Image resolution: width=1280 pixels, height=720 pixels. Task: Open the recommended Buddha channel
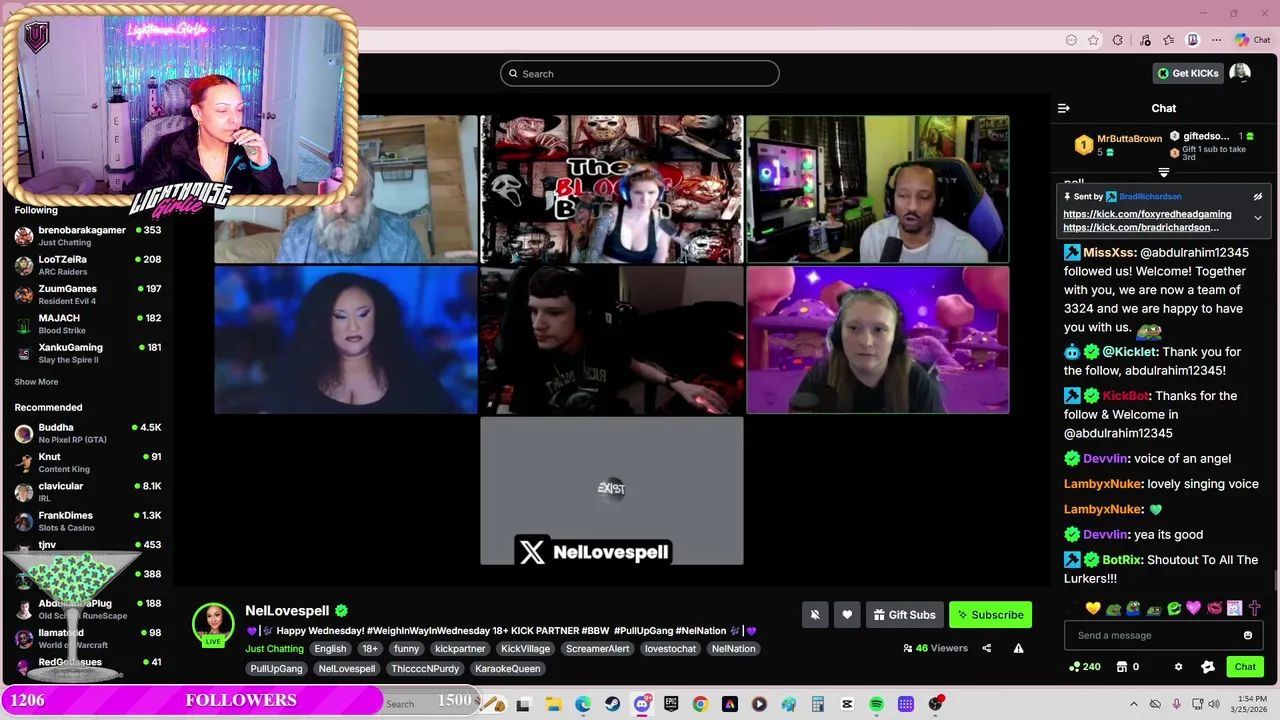pos(88,433)
